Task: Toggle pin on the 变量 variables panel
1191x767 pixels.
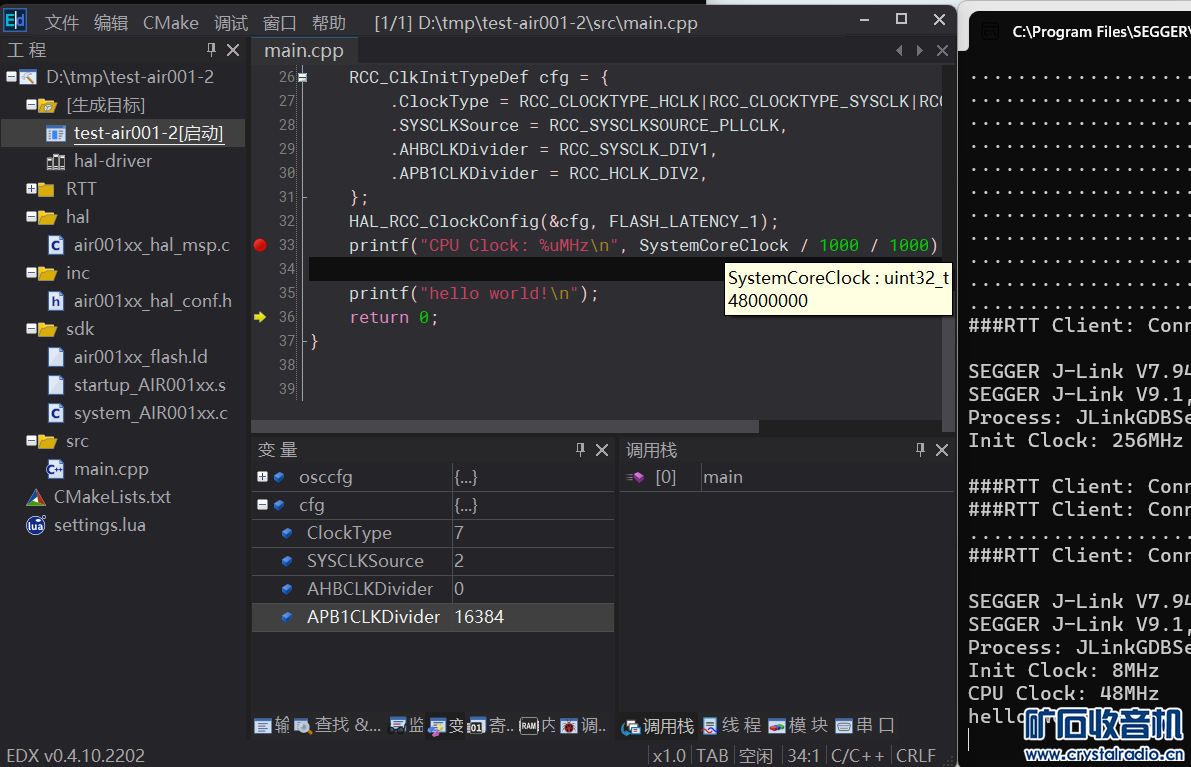Action: [580, 450]
